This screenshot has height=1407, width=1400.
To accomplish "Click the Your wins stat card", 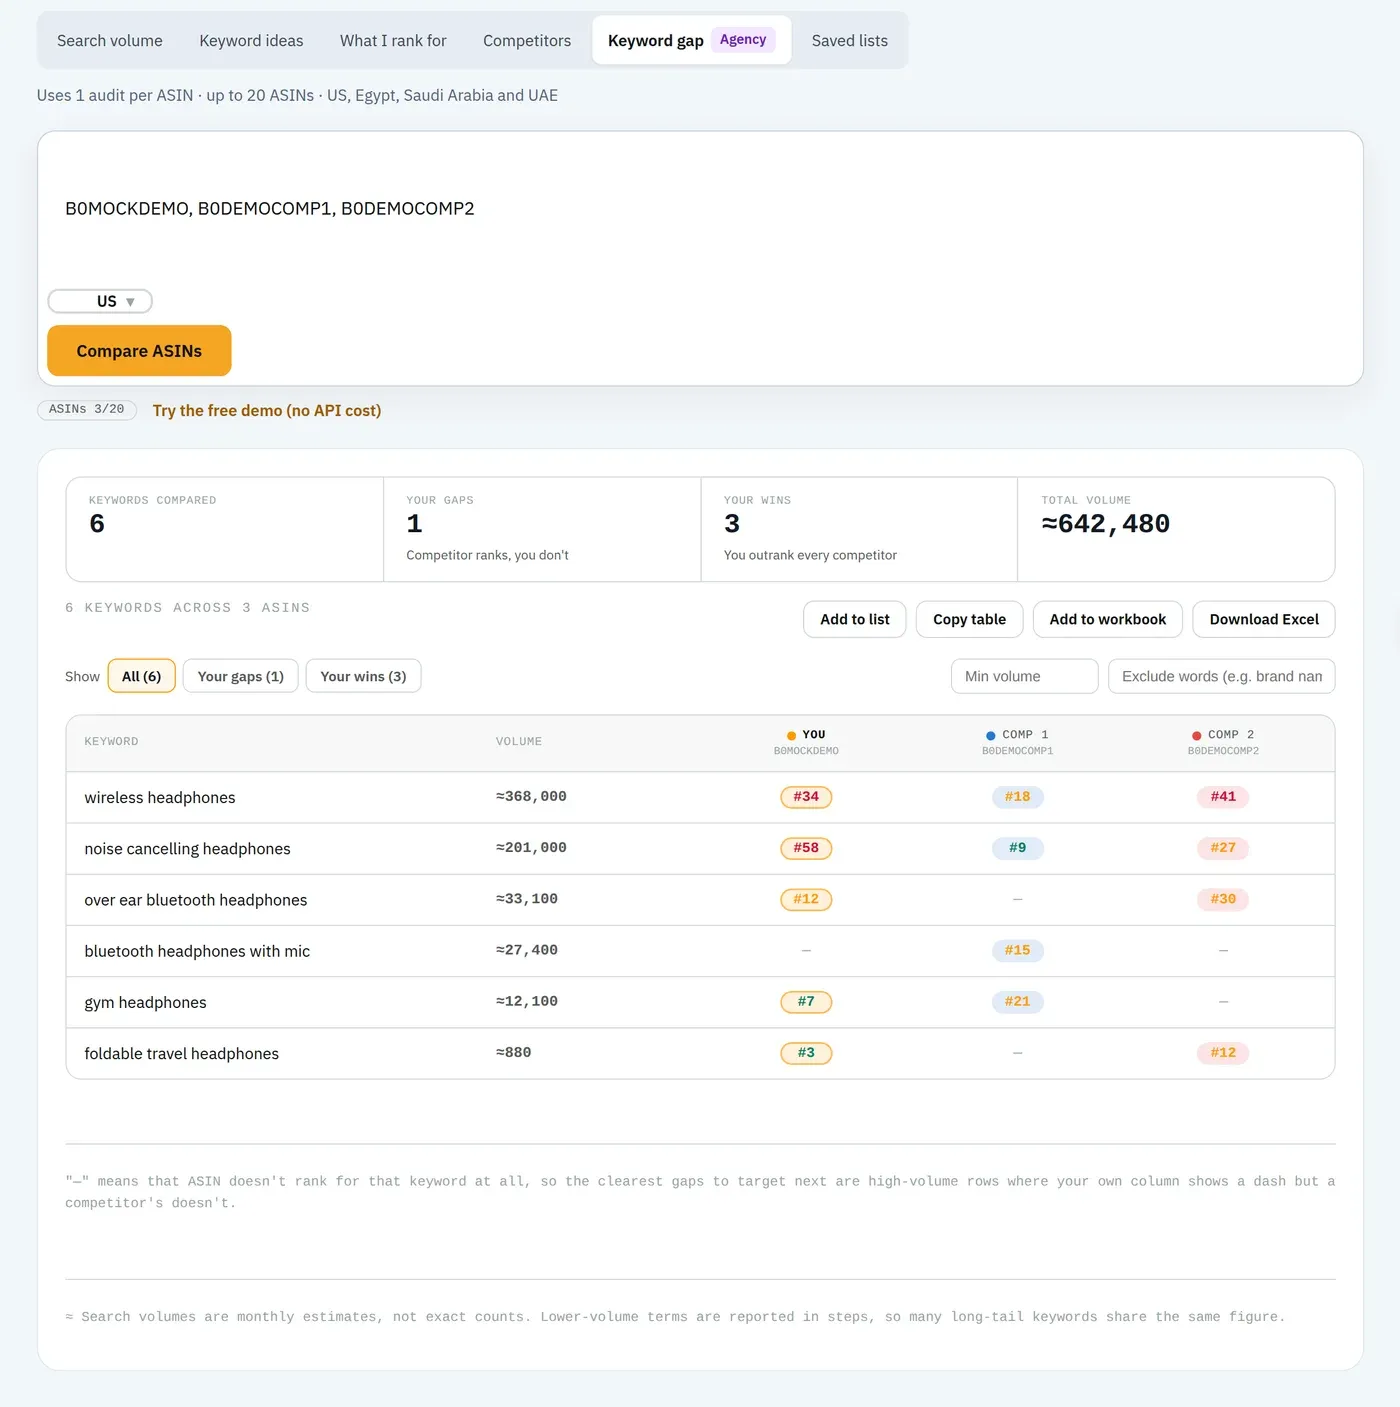I will [859, 529].
